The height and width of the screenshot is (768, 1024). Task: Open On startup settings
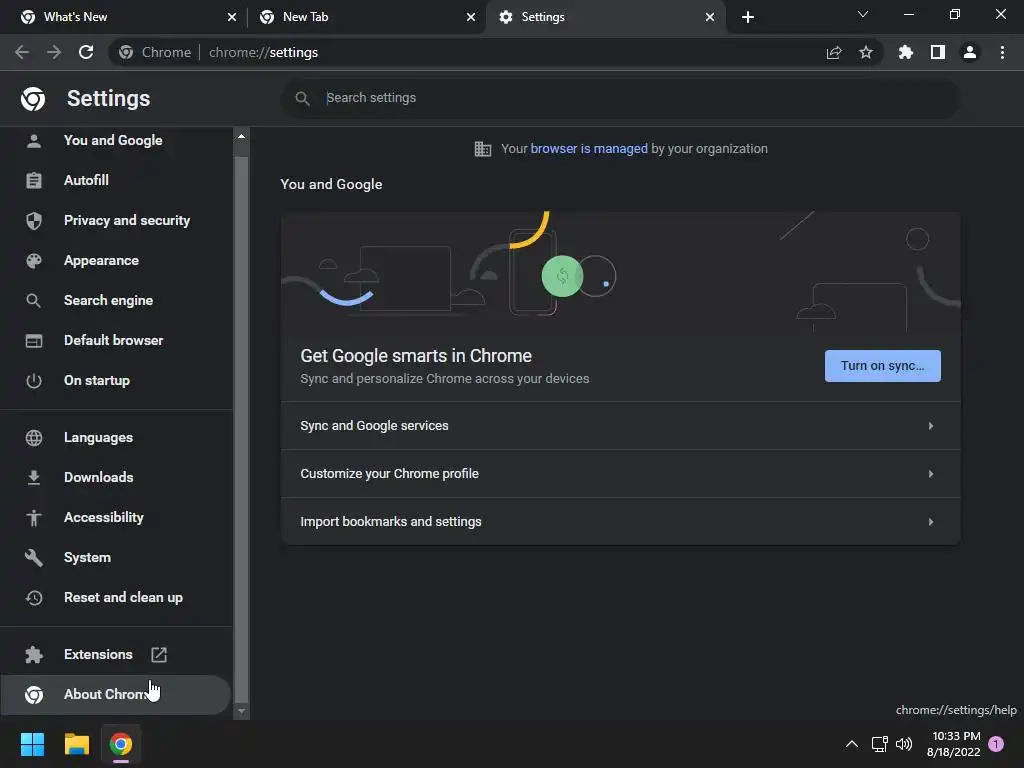coord(116,381)
